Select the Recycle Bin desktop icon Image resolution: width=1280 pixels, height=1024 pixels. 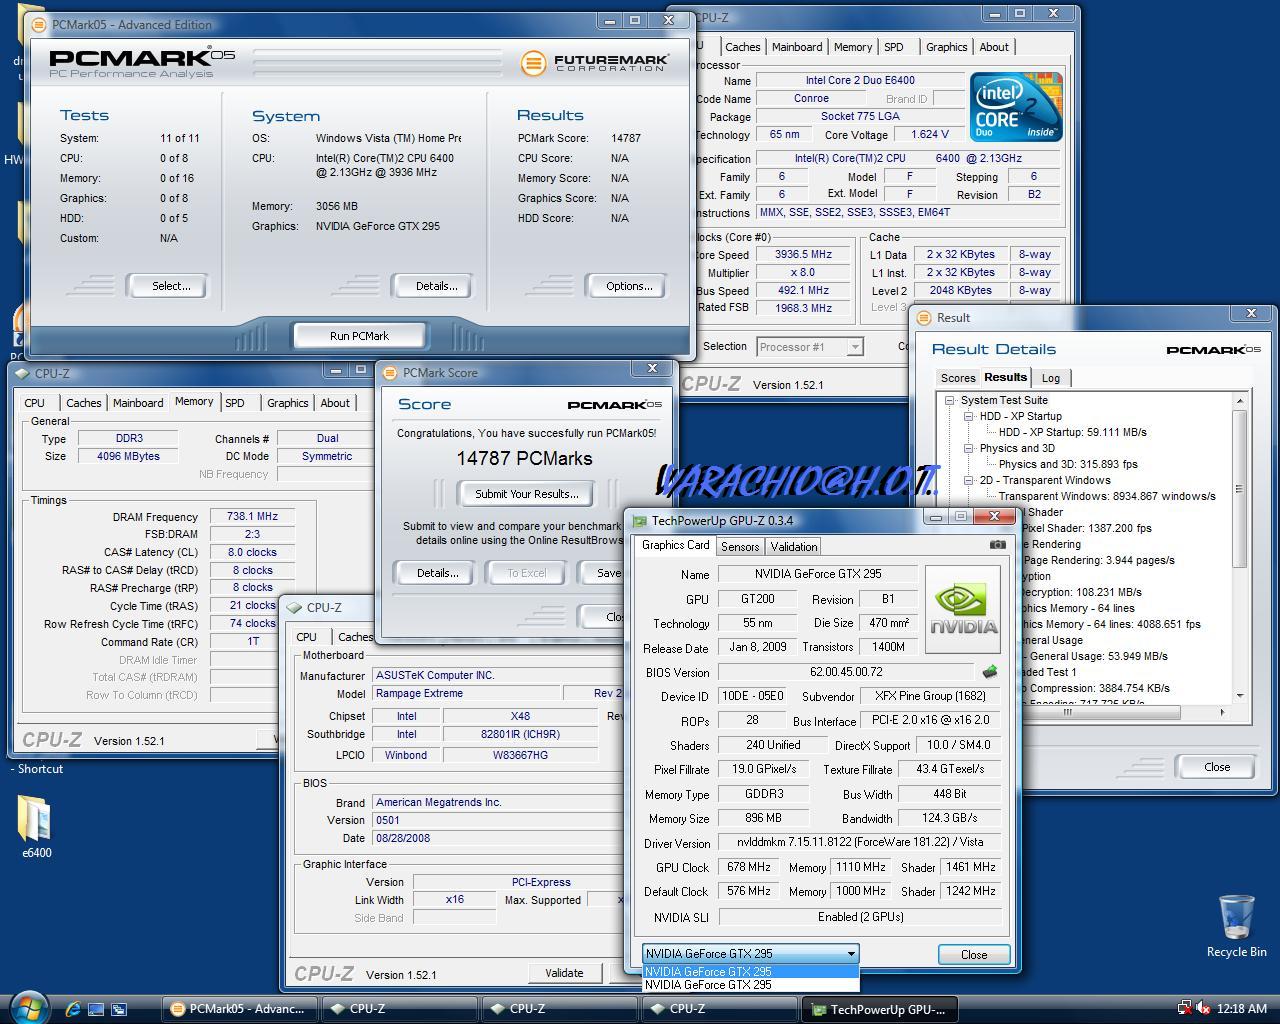1237,927
